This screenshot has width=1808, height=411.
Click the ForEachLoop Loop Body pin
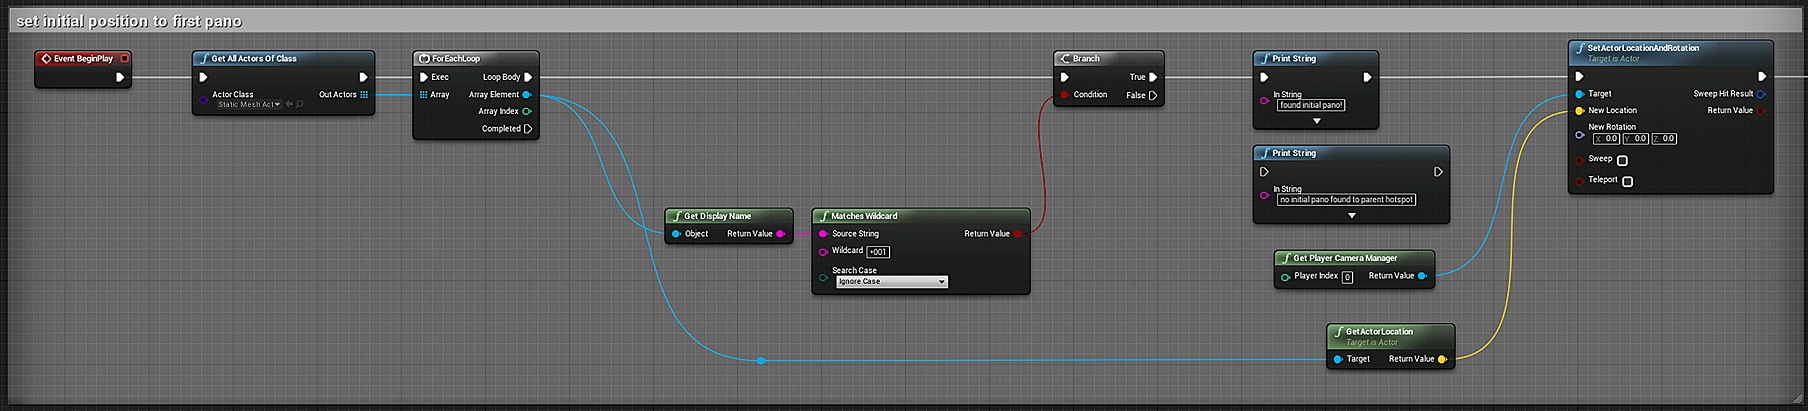tap(528, 77)
